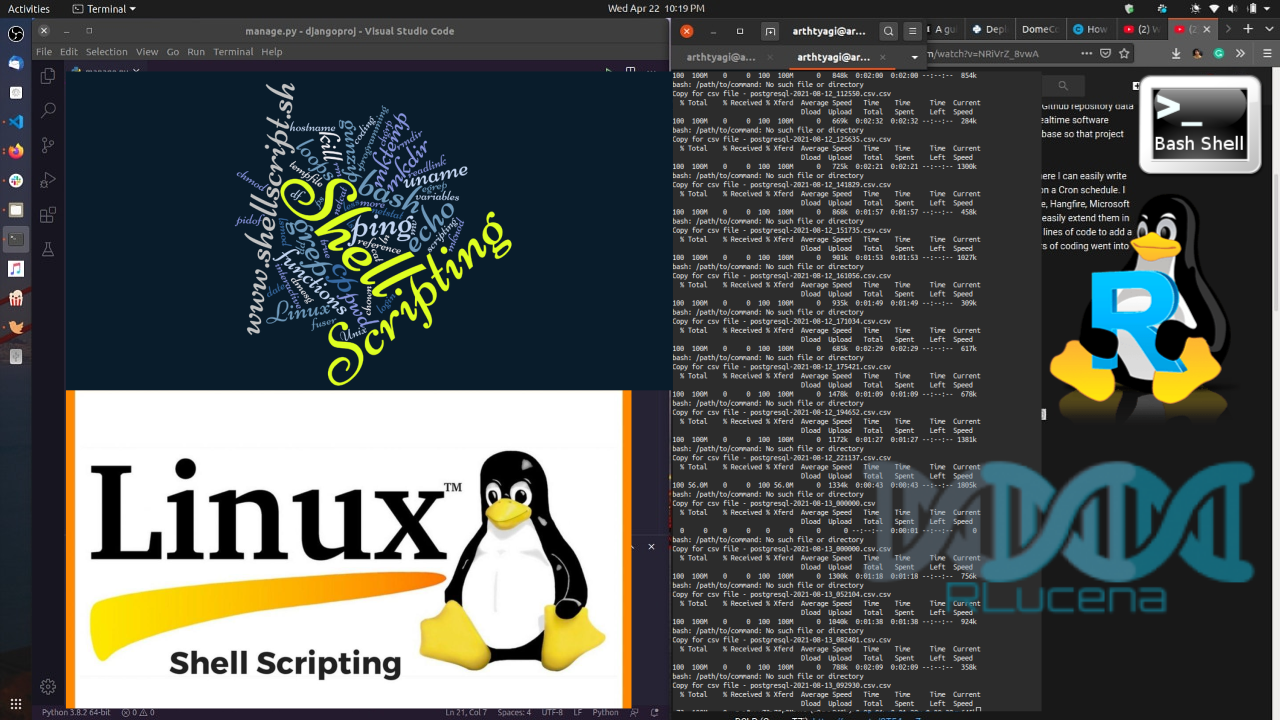Show Applications grid in dock

coord(16,704)
